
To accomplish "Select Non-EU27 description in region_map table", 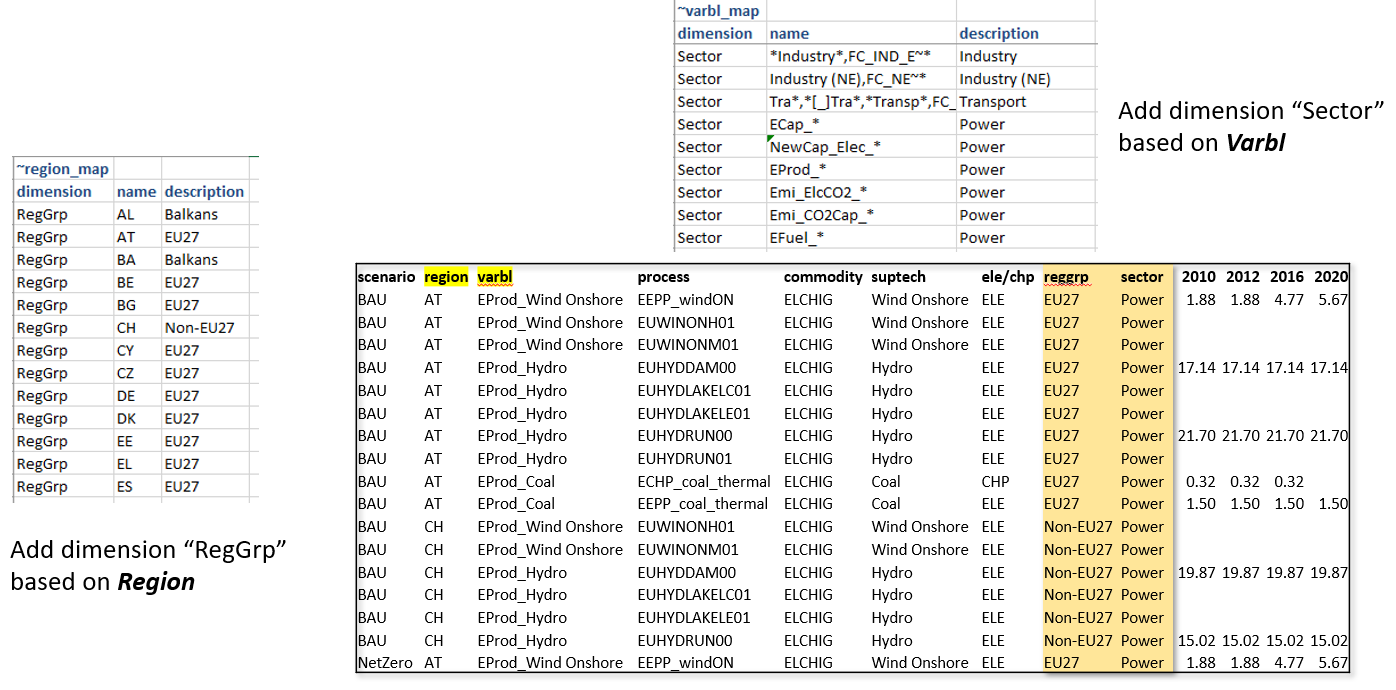I will coord(205,328).
